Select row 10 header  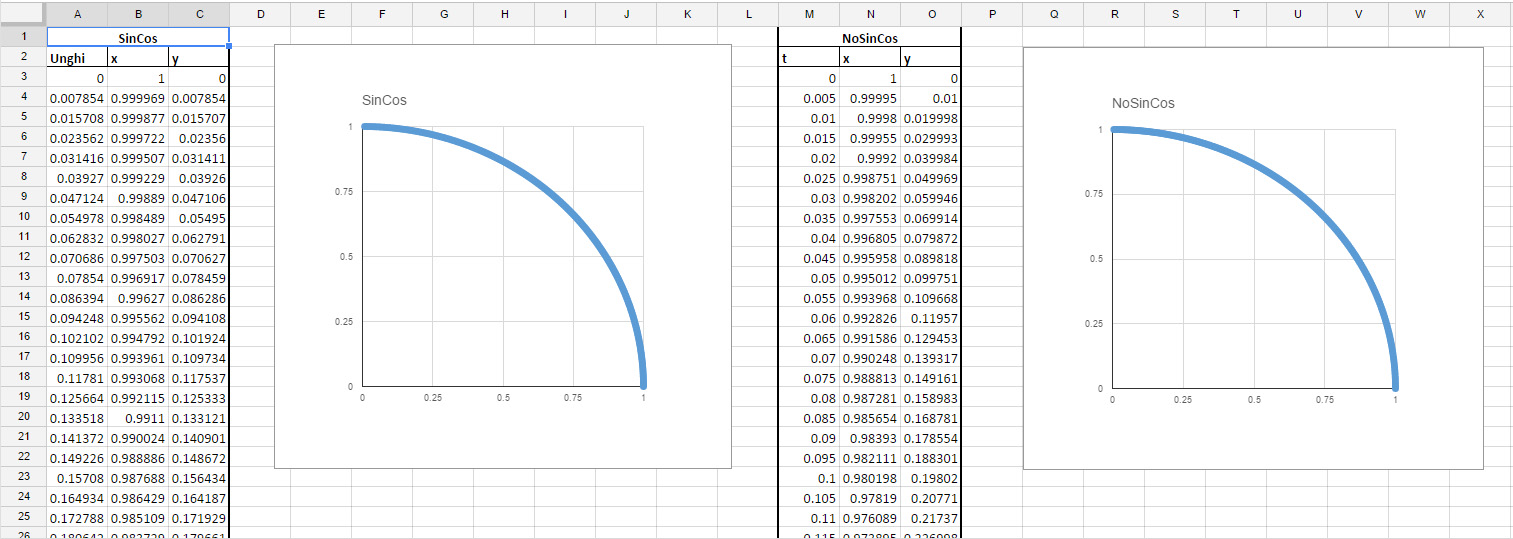(22, 217)
